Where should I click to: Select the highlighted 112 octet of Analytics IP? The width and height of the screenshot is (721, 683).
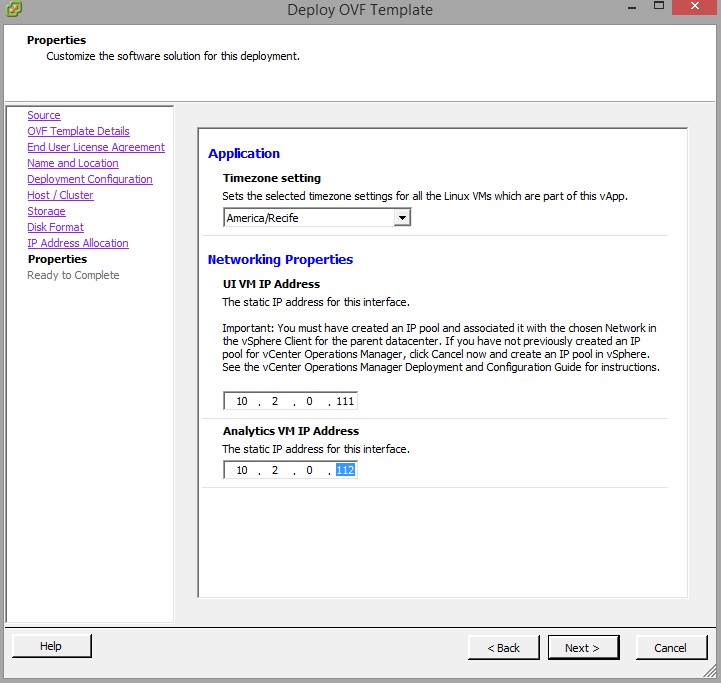pos(345,470)
